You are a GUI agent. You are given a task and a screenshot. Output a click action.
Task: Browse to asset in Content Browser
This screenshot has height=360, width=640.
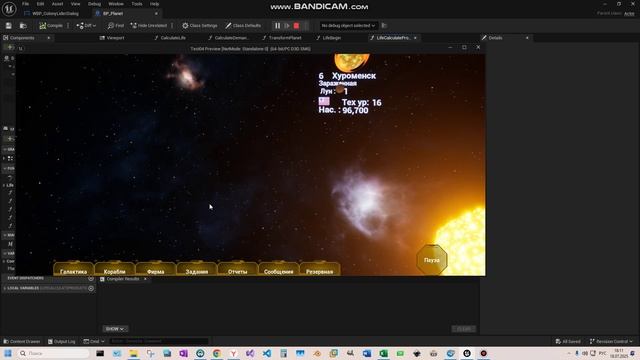[23, 26]
